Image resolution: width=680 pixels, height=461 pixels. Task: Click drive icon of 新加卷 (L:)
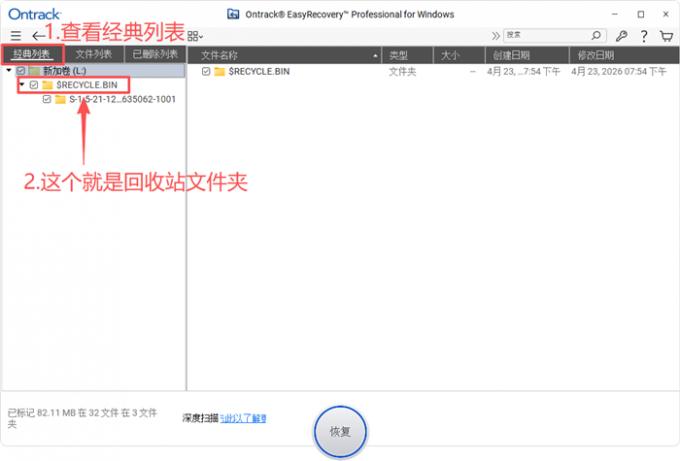click(x=34, y=71)
